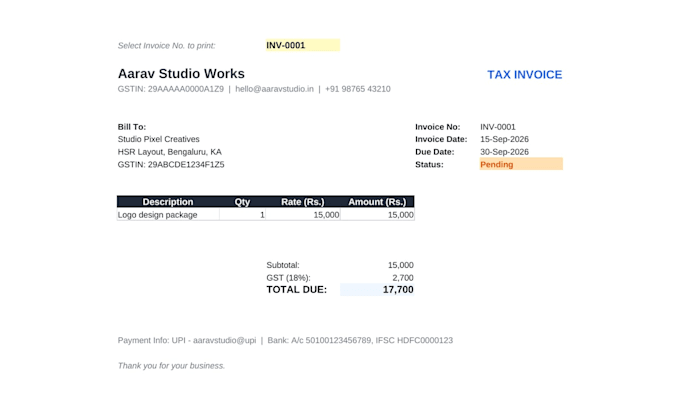The height and width of the screenshot is (409, 680).
Task: Click the TOTAL DUE label
Action: [297, 290]
